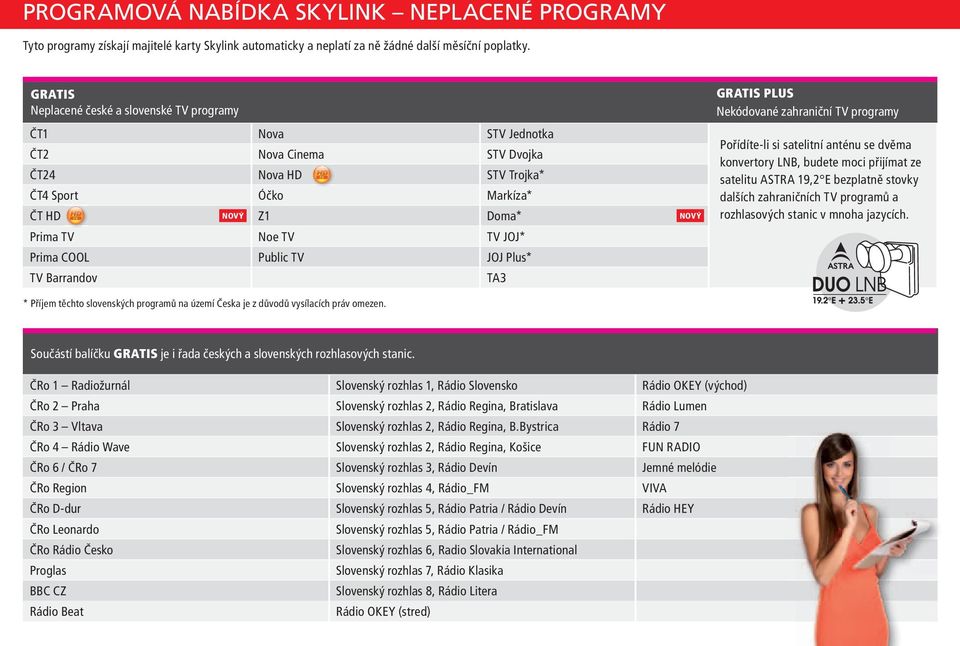Select Slovenský rozhlas 1, Rádio Slovensko
Screen dimensions: 960x646
point(482,385)
